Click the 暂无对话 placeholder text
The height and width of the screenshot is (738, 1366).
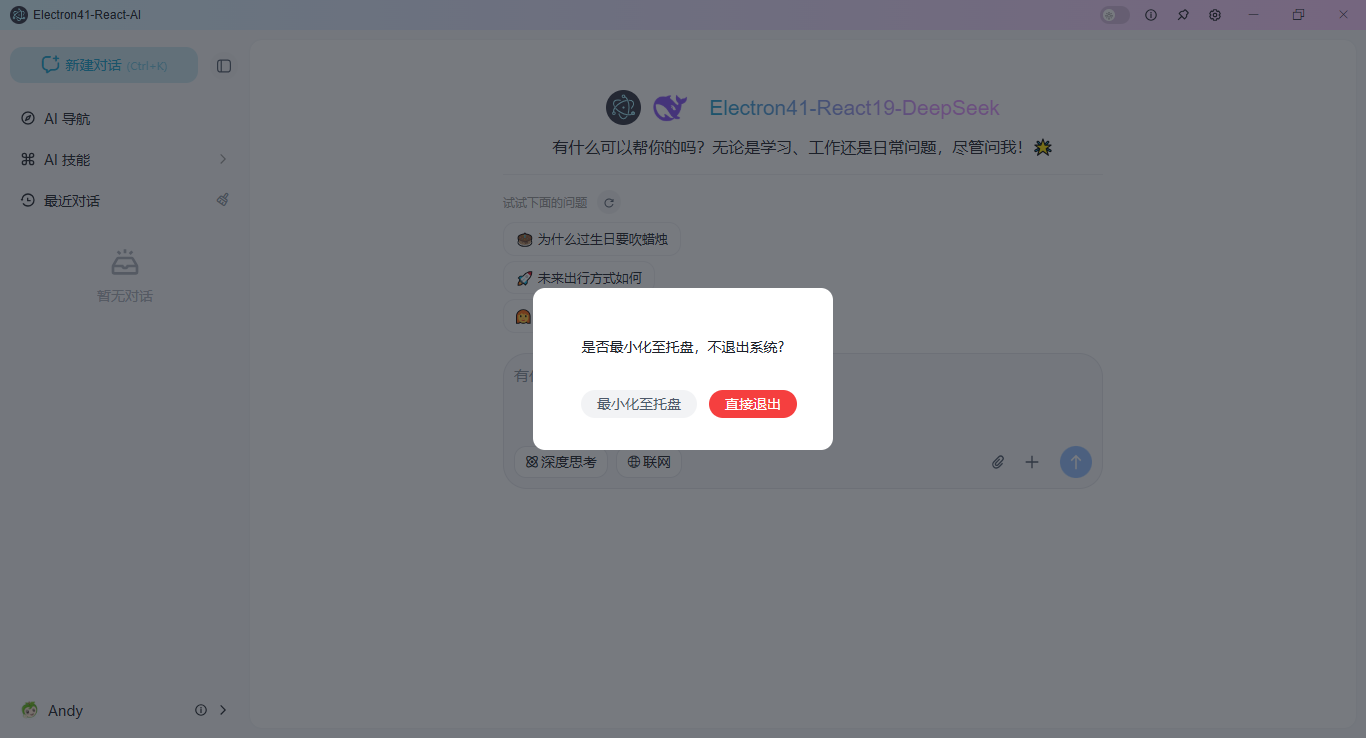click(125, 296)
